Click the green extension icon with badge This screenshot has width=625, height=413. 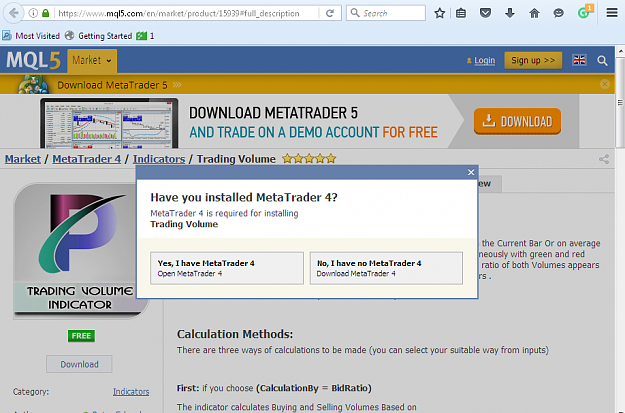tap(584, 12)
